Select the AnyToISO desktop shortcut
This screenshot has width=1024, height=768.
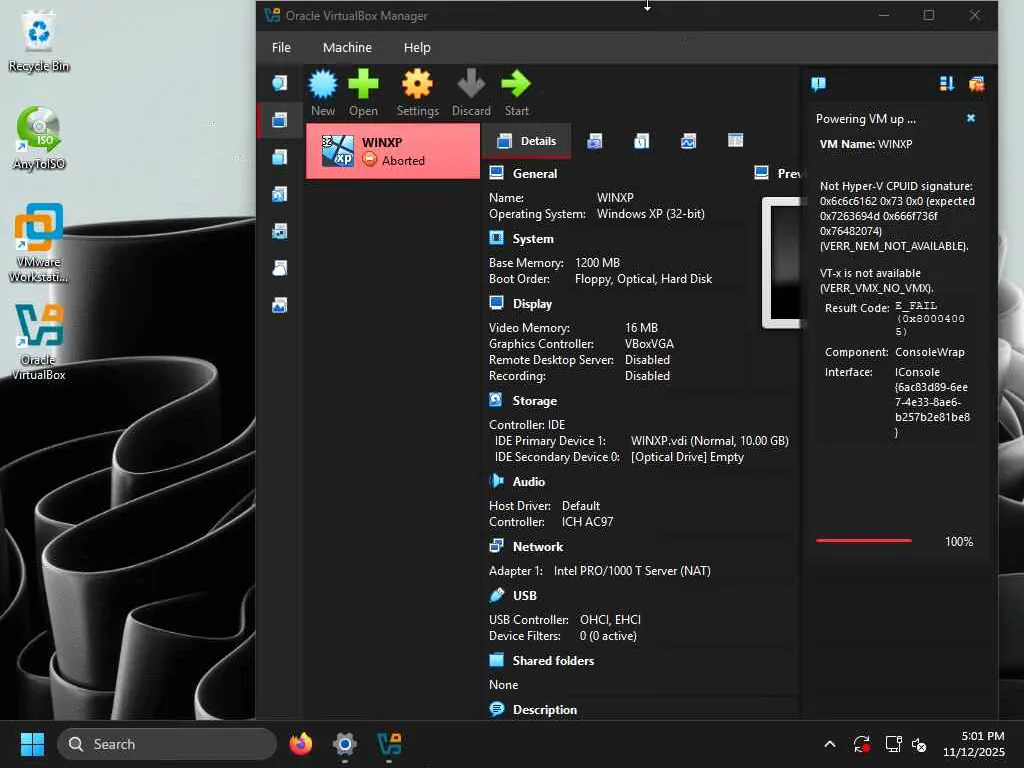tap(39, 138)
